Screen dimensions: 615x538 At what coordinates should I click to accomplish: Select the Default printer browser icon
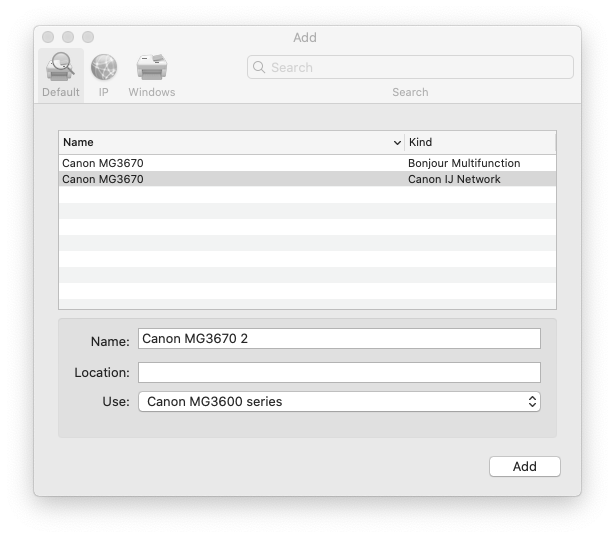click(61, 68)
